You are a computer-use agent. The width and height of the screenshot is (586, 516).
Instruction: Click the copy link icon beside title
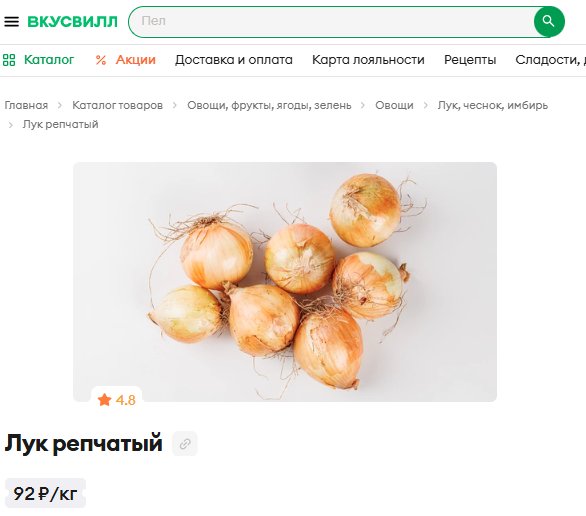(185, 444)
